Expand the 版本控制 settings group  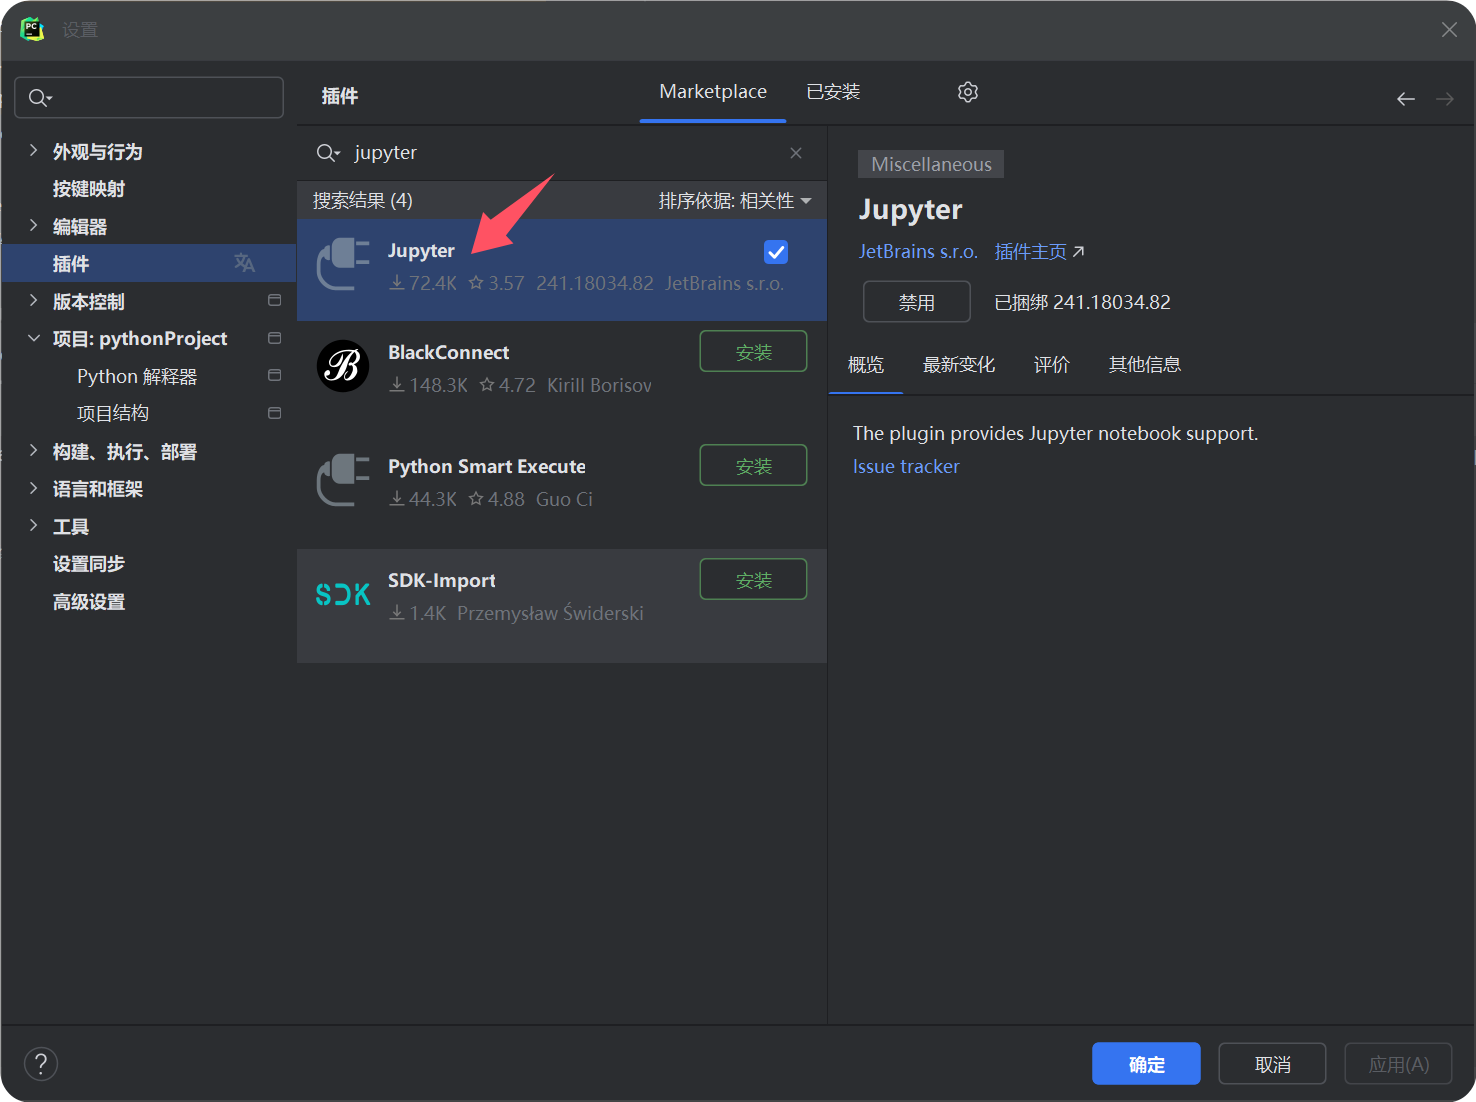pos(33,301)
